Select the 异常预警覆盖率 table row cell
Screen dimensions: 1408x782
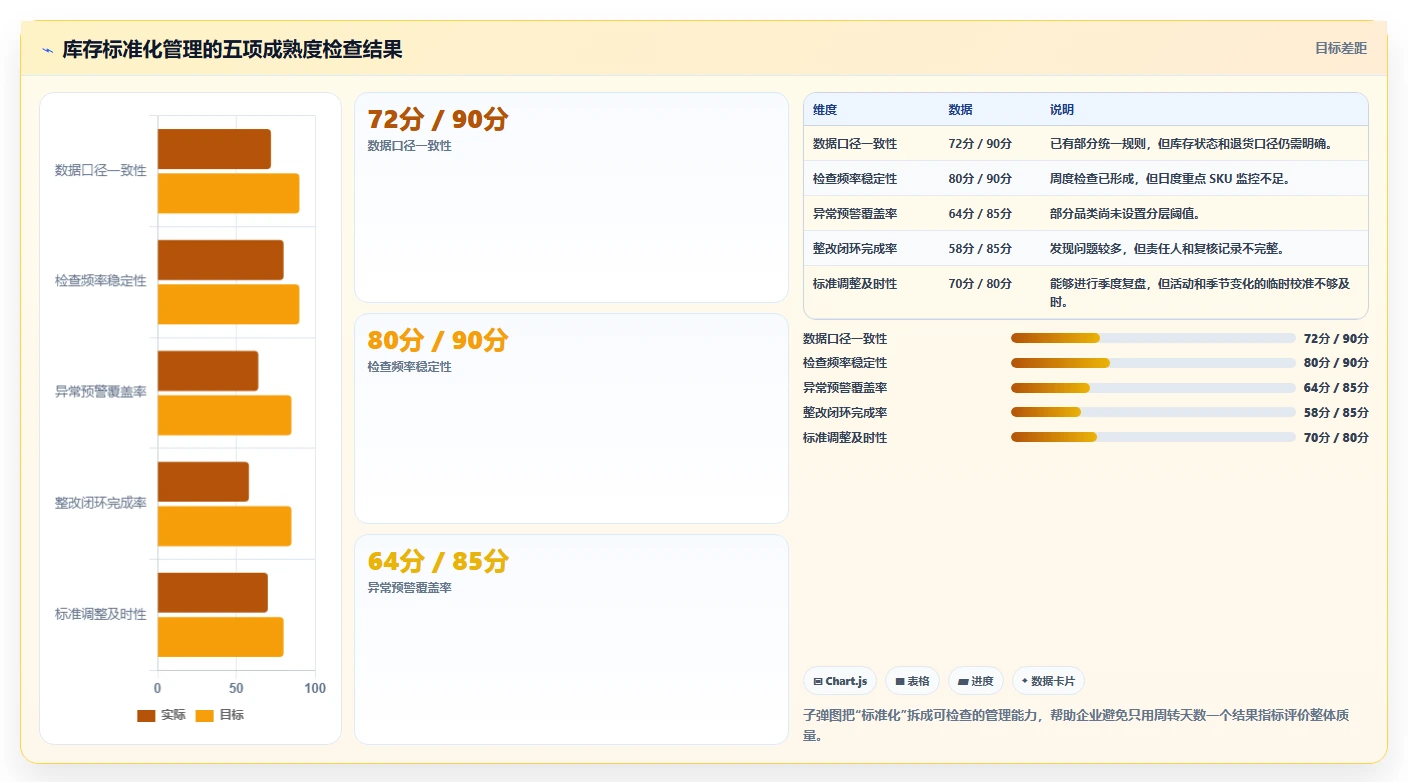click(855, 214)
